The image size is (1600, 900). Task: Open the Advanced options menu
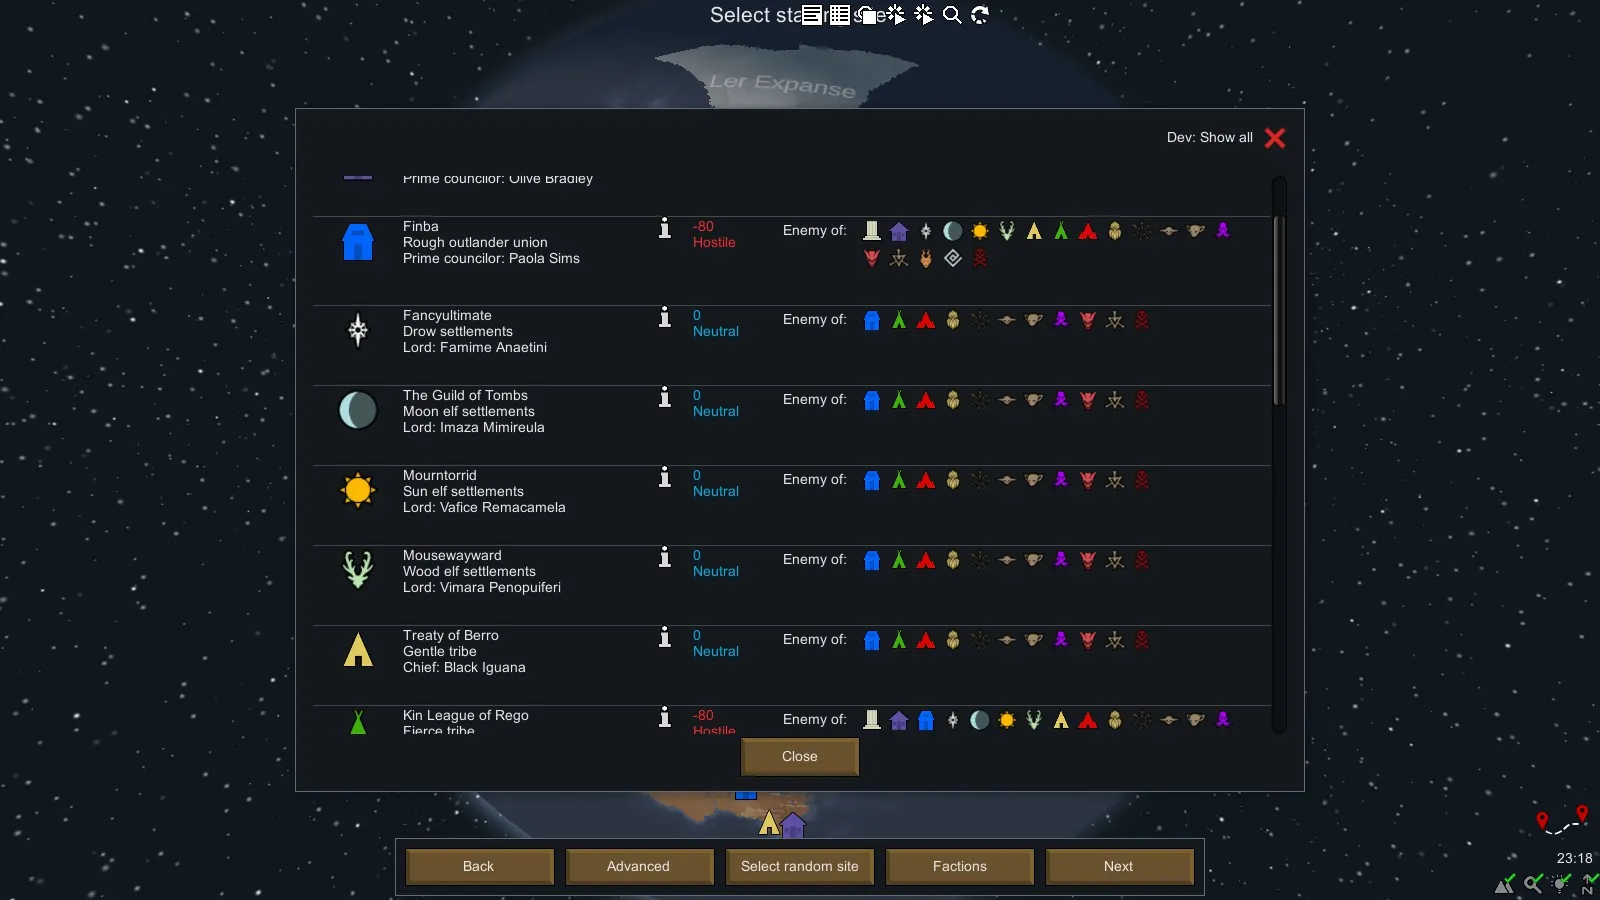click(x=639, y=866)
